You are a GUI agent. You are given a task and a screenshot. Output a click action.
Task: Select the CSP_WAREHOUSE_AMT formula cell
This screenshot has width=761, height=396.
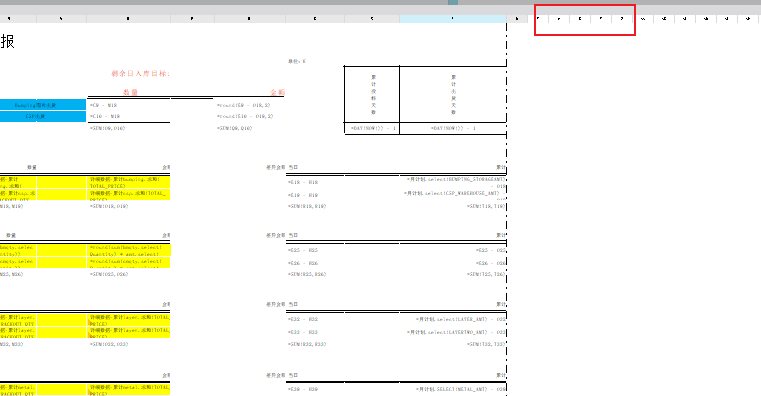[x=453, y=195]
